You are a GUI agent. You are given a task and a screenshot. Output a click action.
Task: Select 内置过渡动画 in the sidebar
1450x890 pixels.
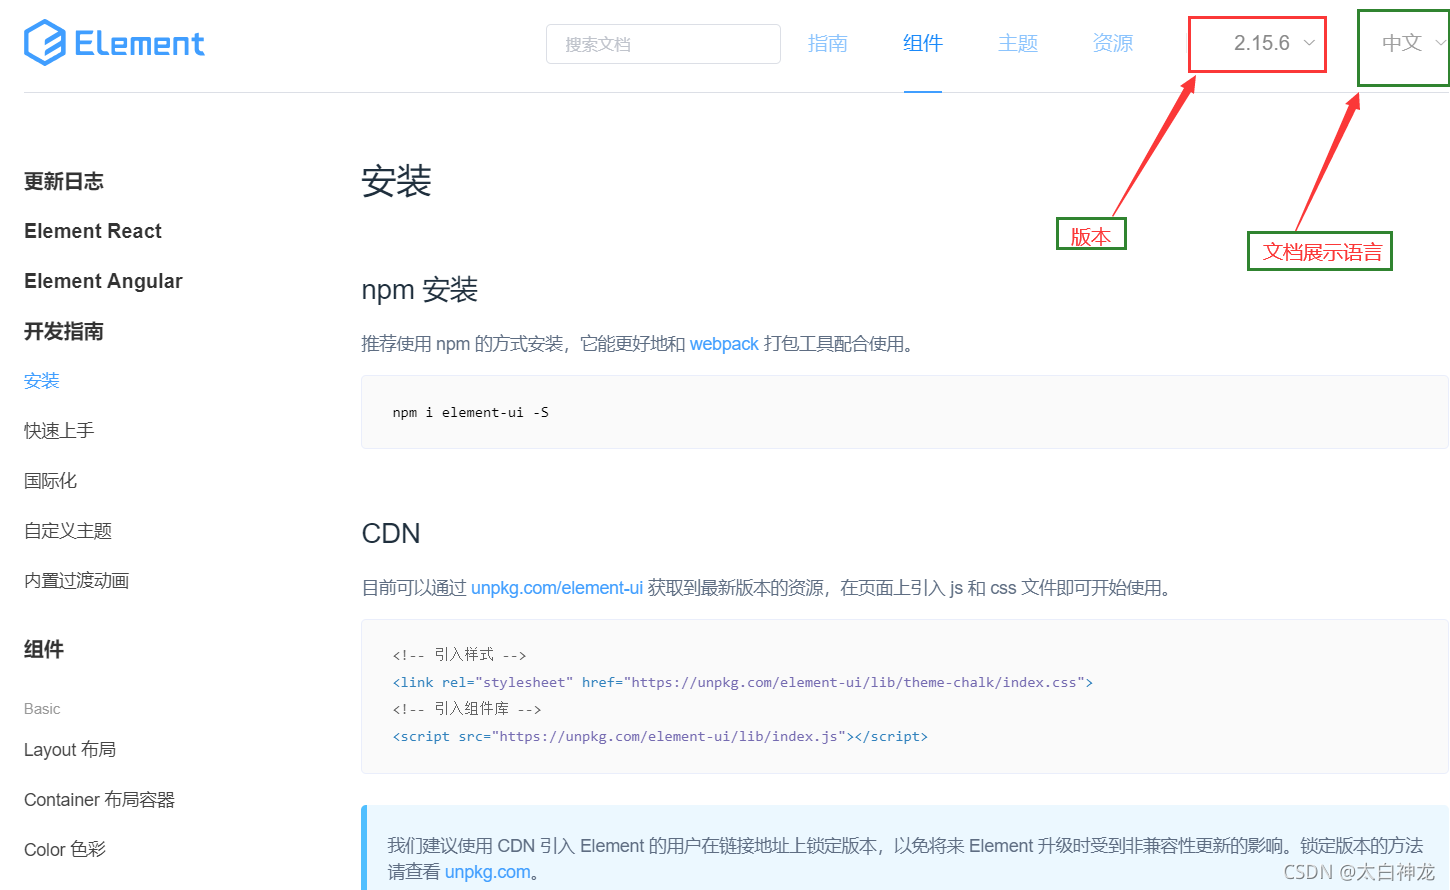[x=77, y=581]
